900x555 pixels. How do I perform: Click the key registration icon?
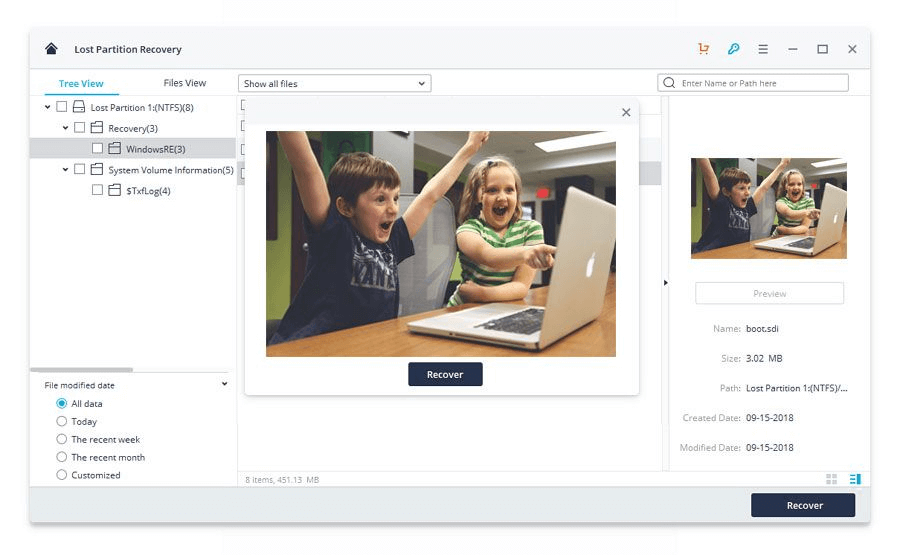coord(733,49)
